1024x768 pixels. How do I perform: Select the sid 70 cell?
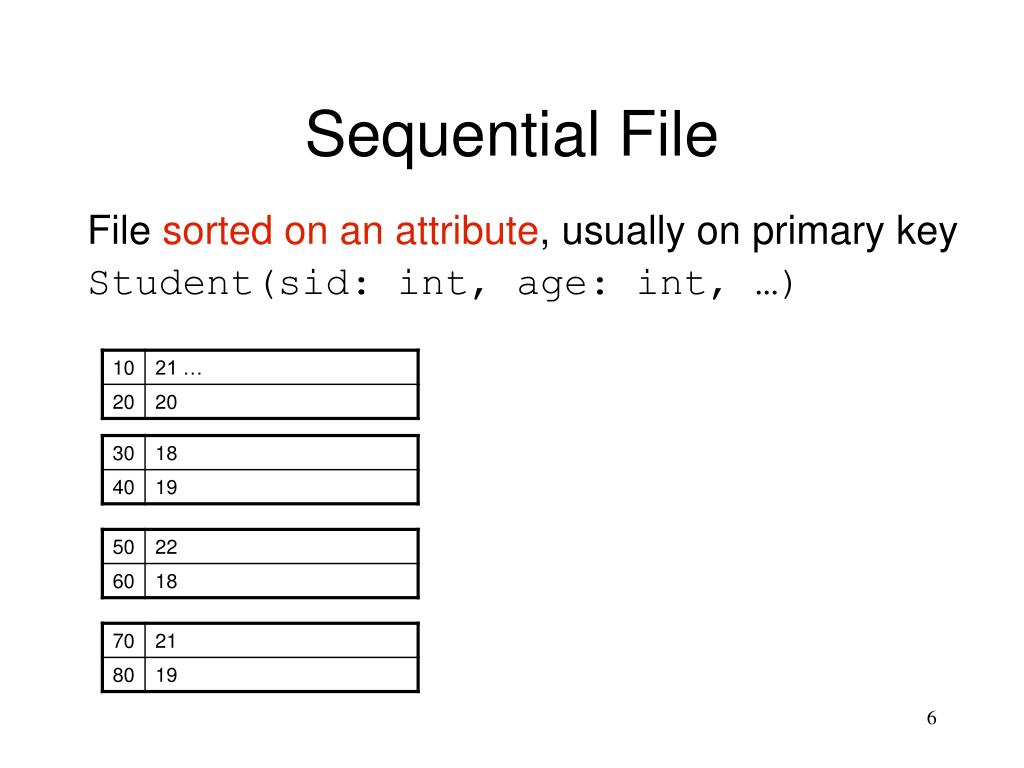click(x=123, y=641)
